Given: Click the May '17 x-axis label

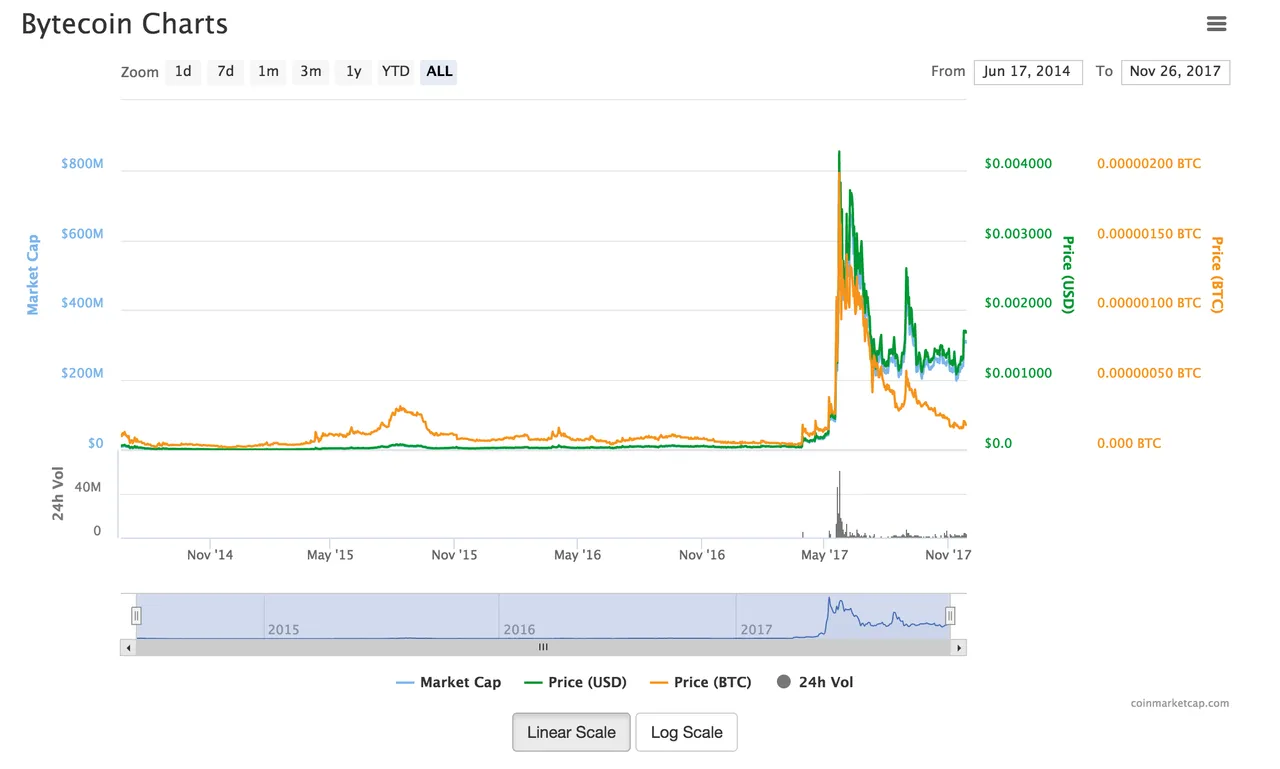Looking at the screenshot, I should pos(825,554).
